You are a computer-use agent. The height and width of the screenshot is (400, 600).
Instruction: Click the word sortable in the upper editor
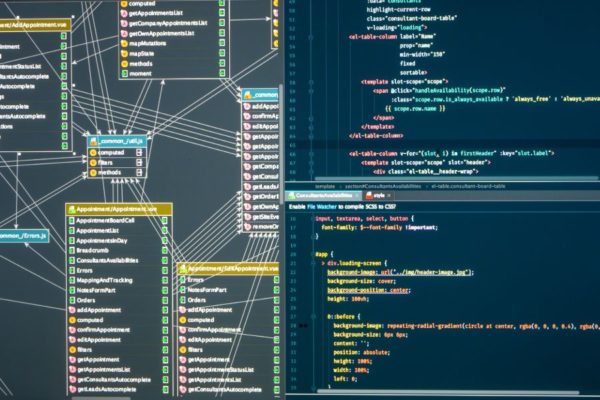[414, 72]
